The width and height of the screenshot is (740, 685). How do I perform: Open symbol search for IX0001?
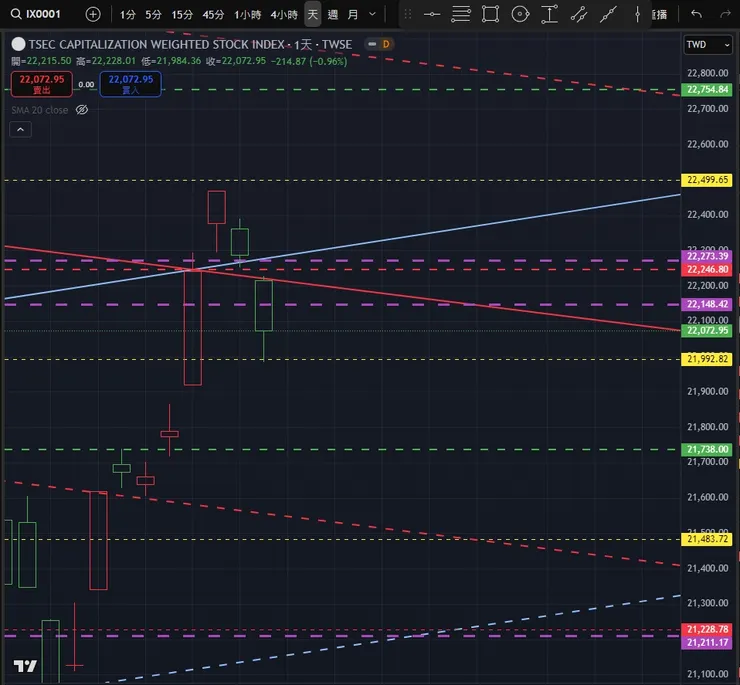point(37,14)
